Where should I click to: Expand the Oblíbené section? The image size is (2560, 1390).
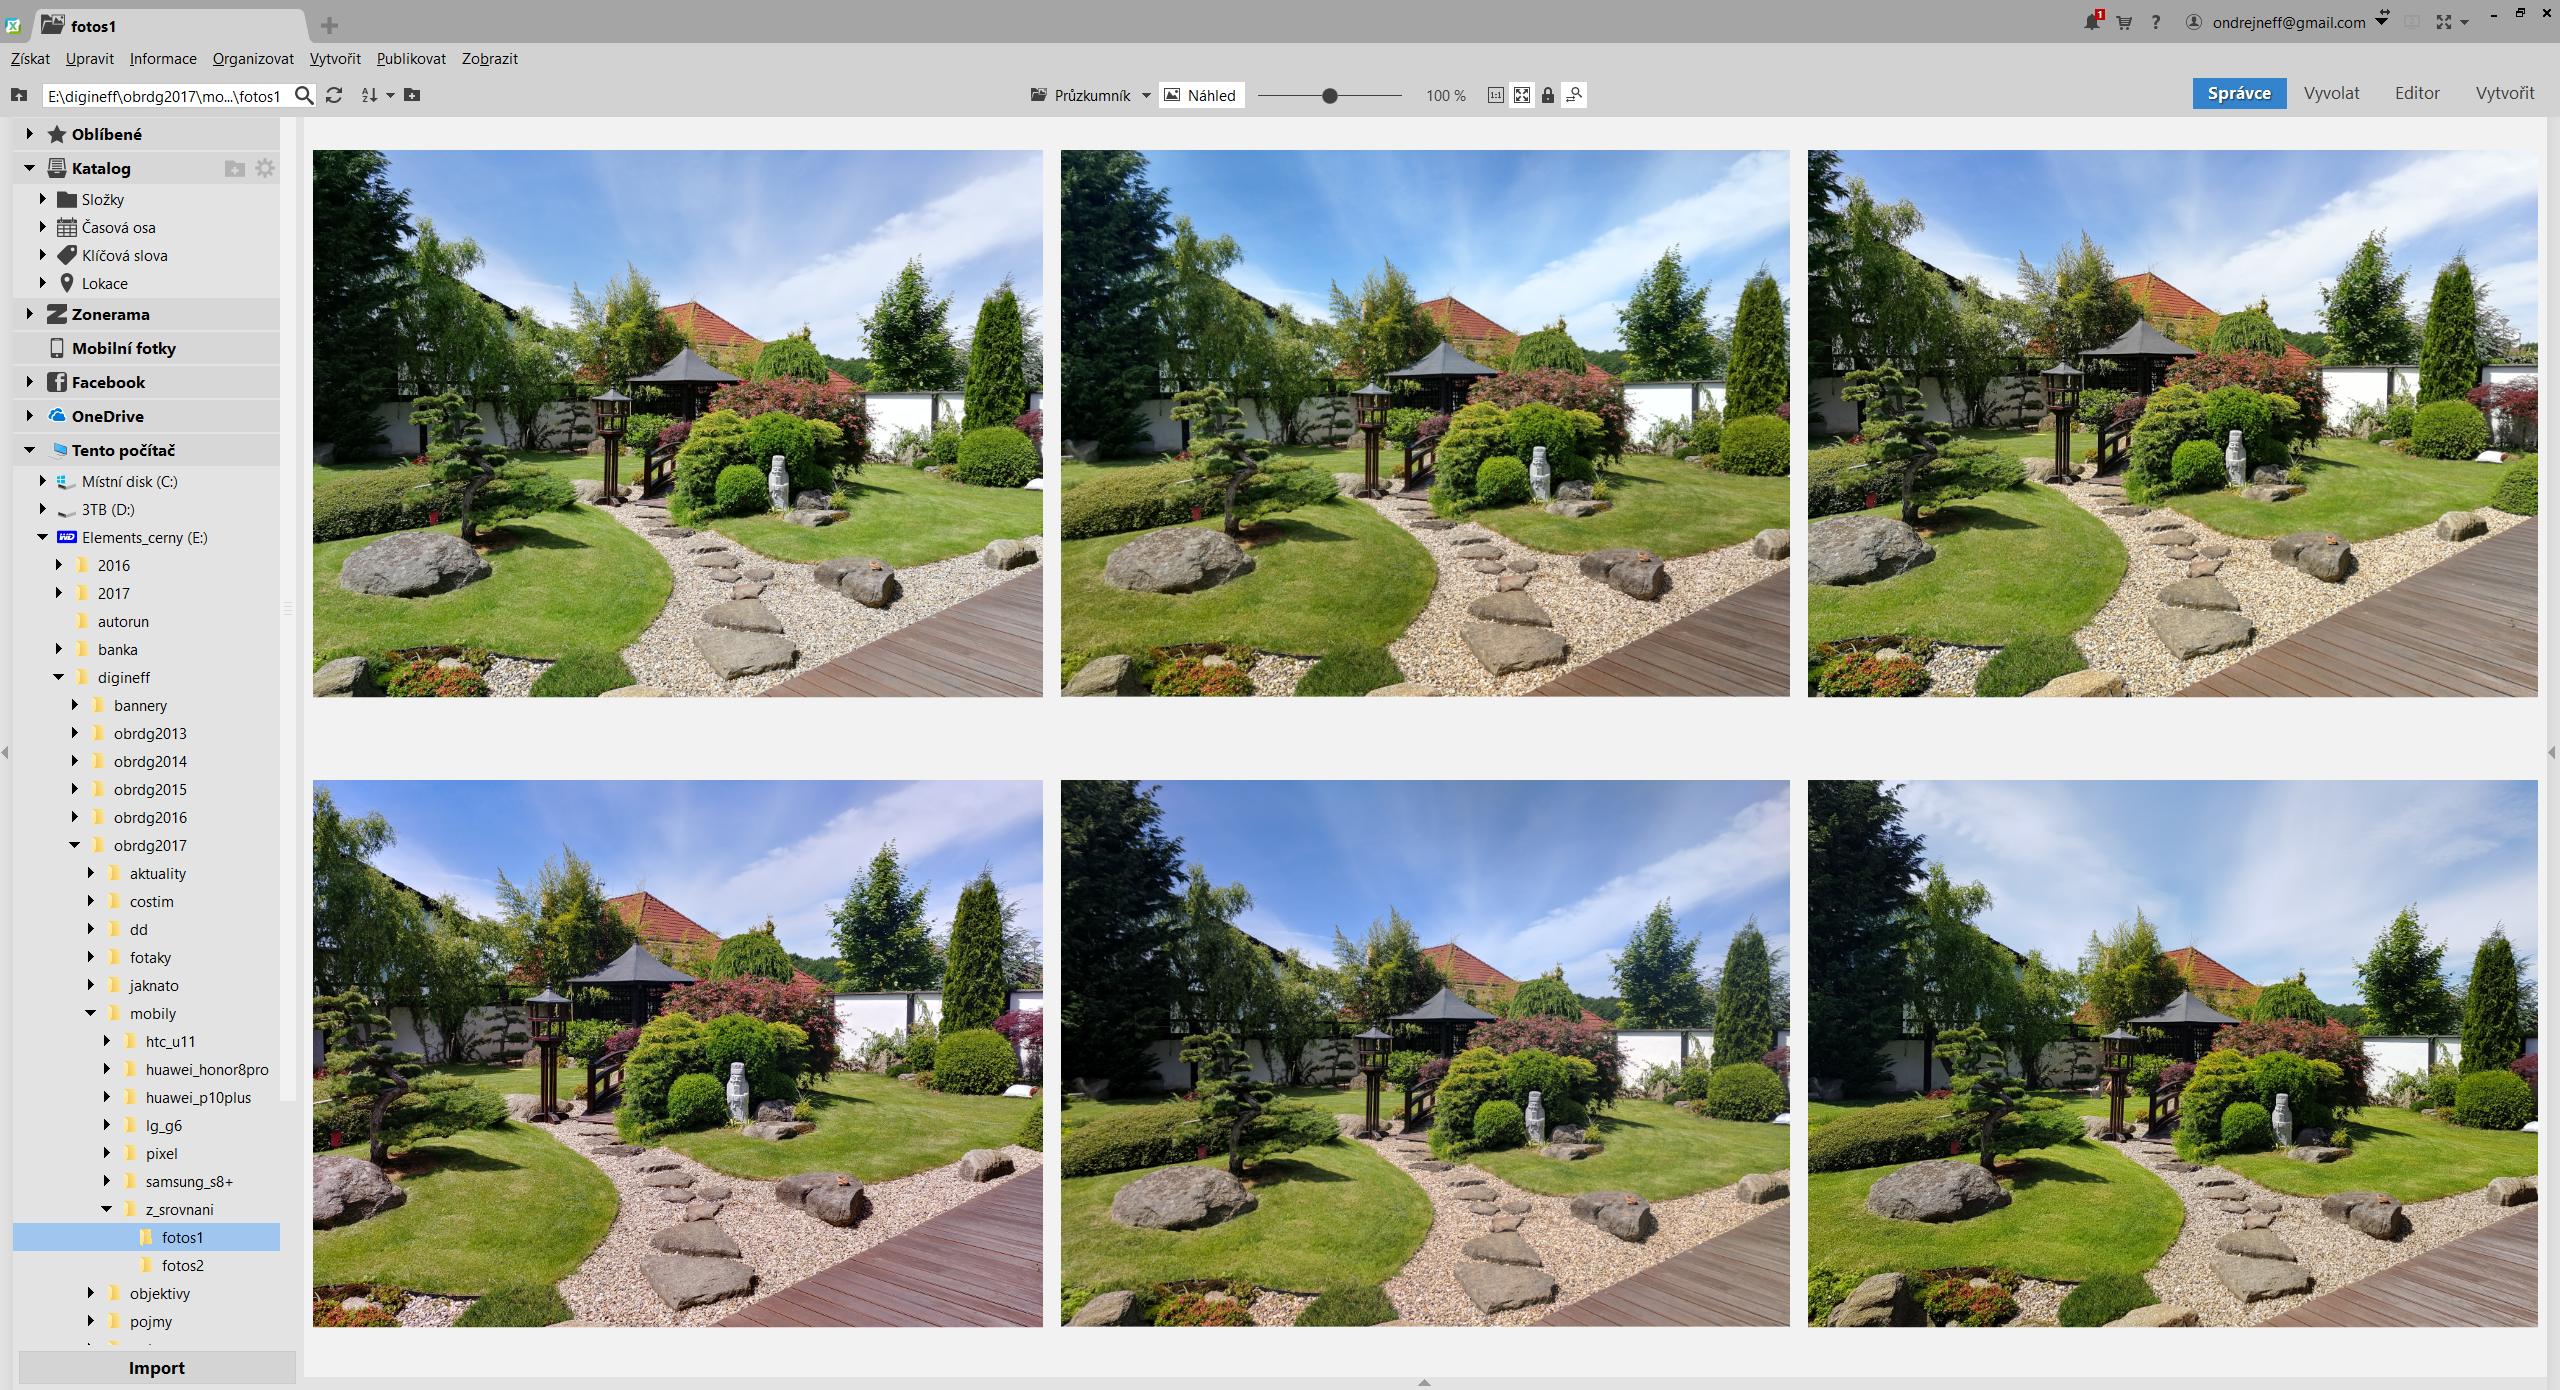coord(29,134)
